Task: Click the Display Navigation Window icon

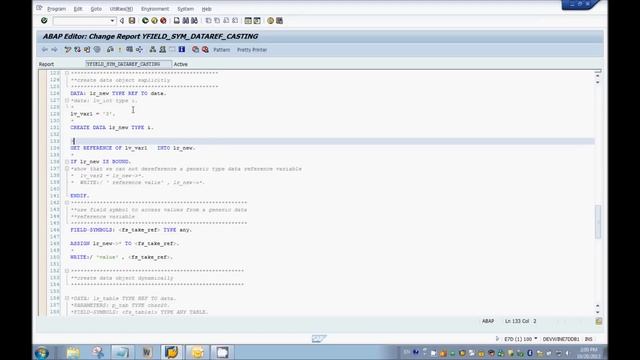Action: pyautogui.click(x=162, y=49)
